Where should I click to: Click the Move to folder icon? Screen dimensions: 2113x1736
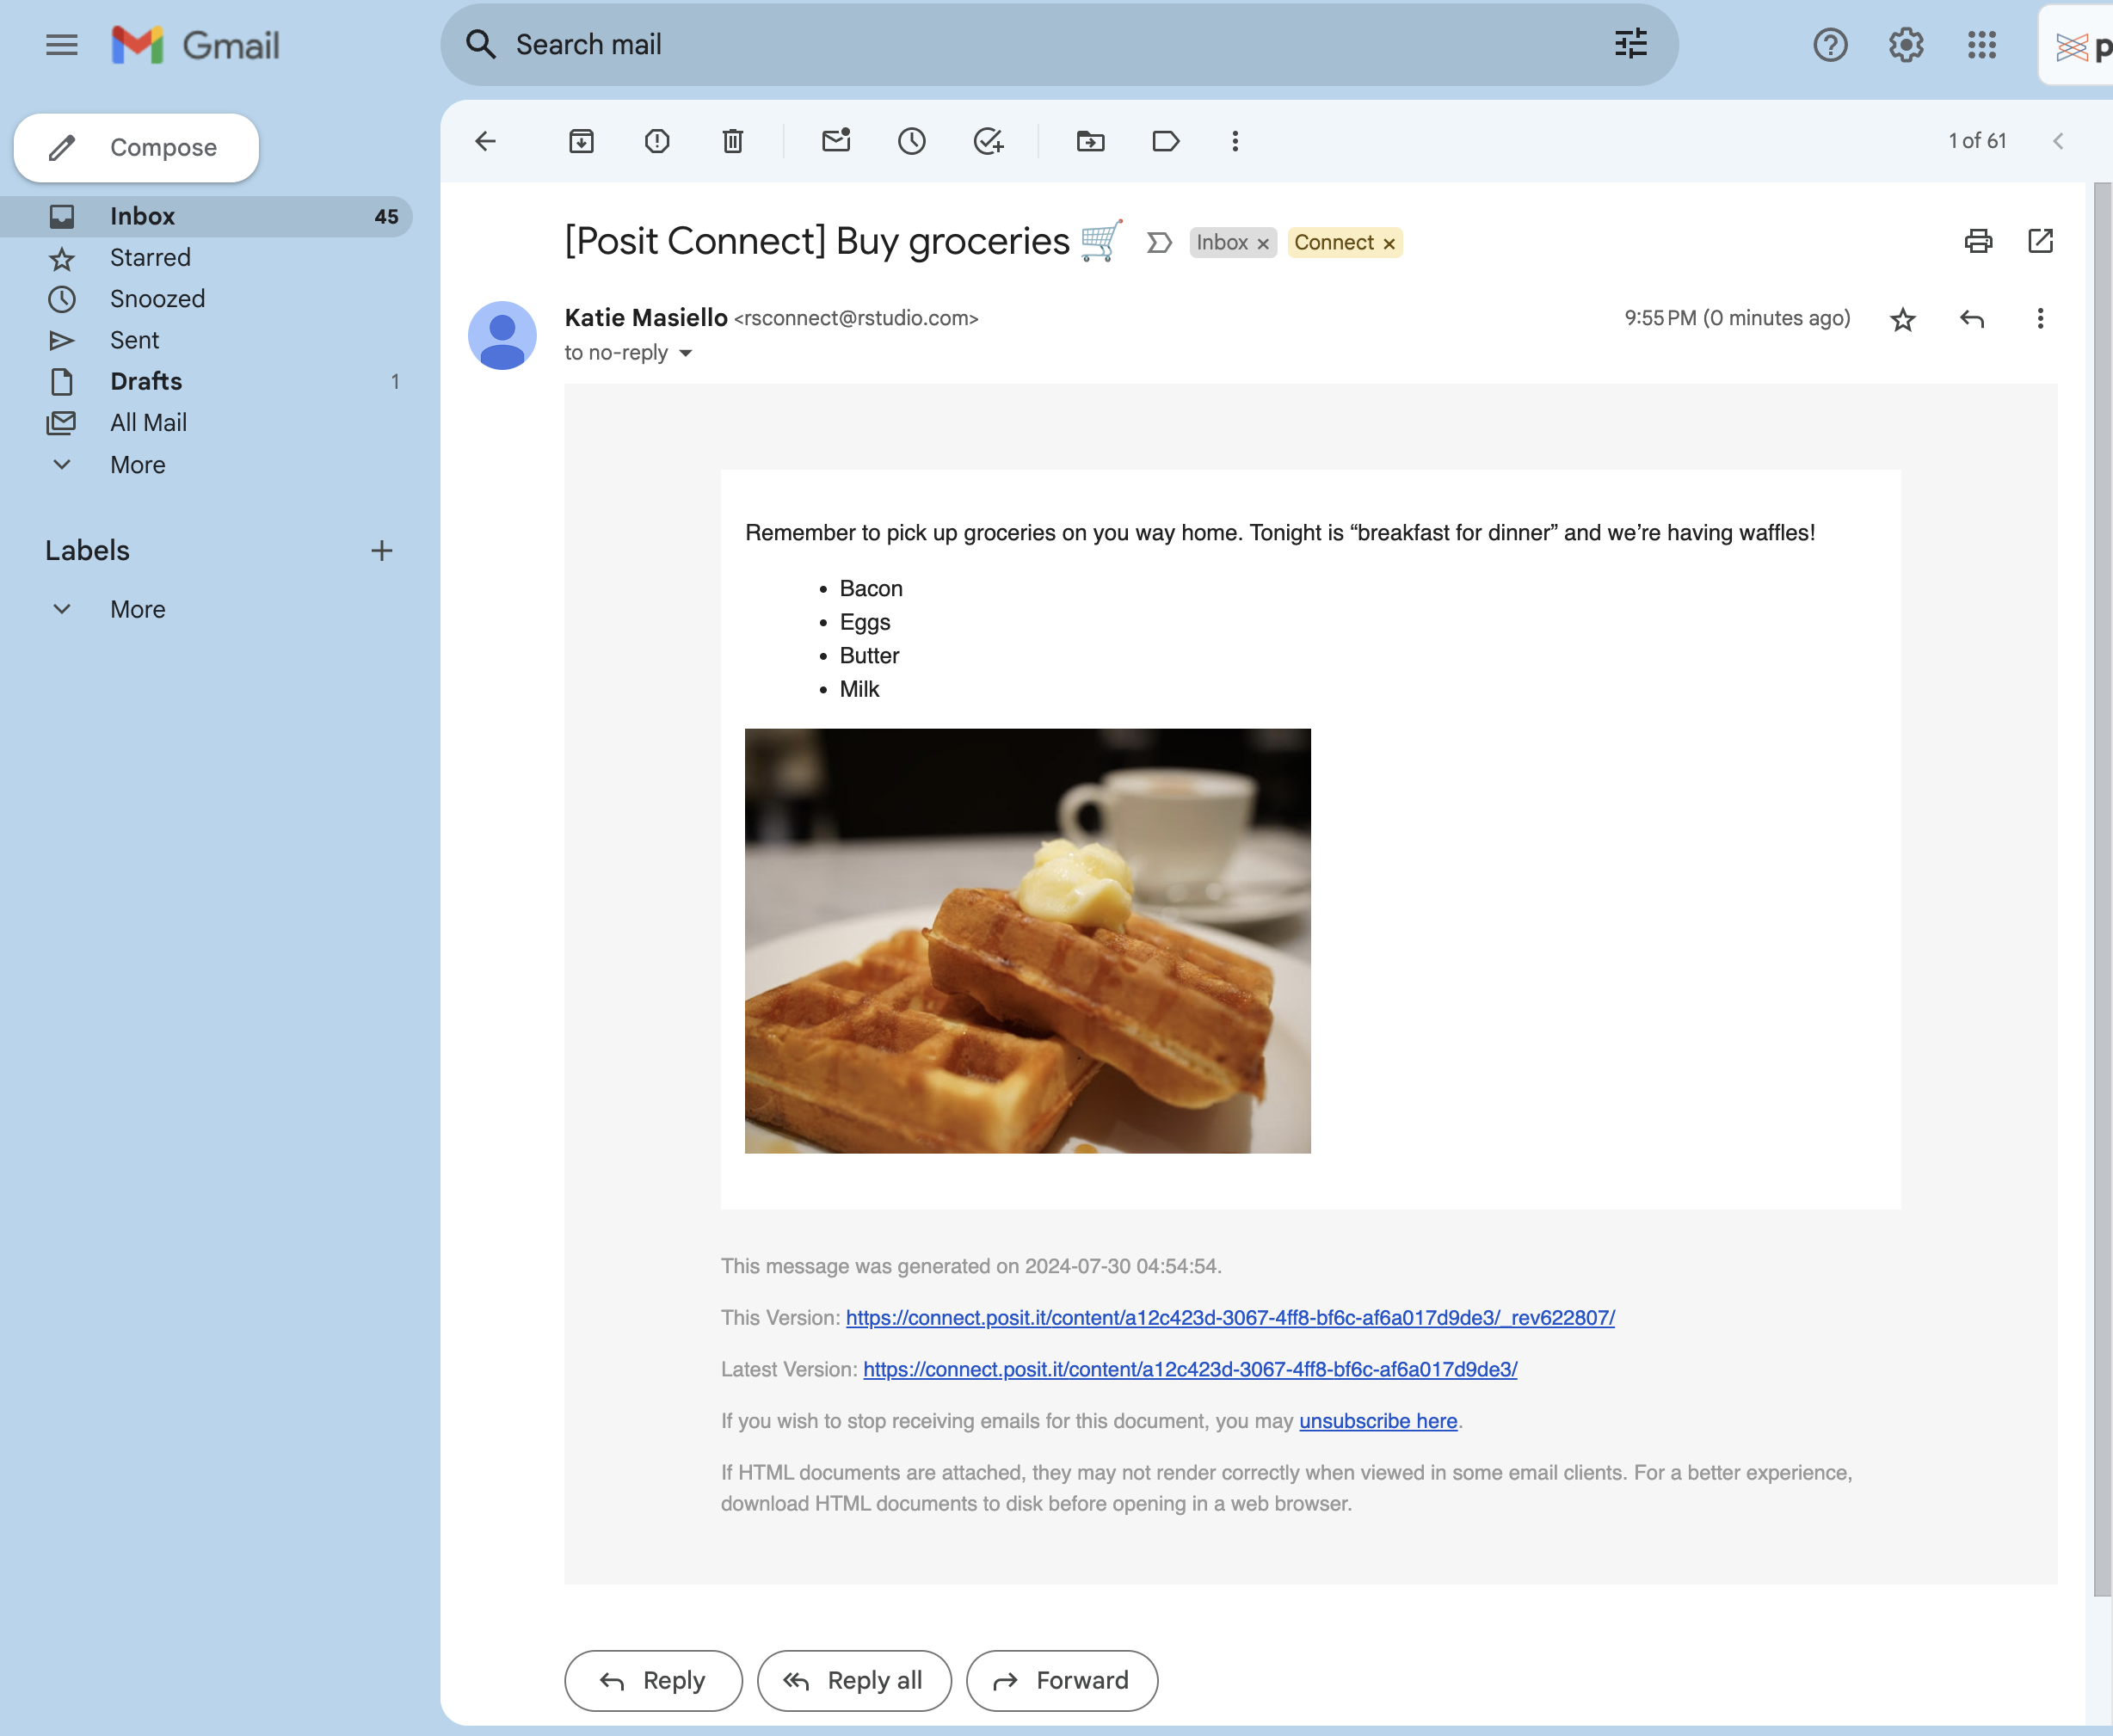pos(1090,141)
